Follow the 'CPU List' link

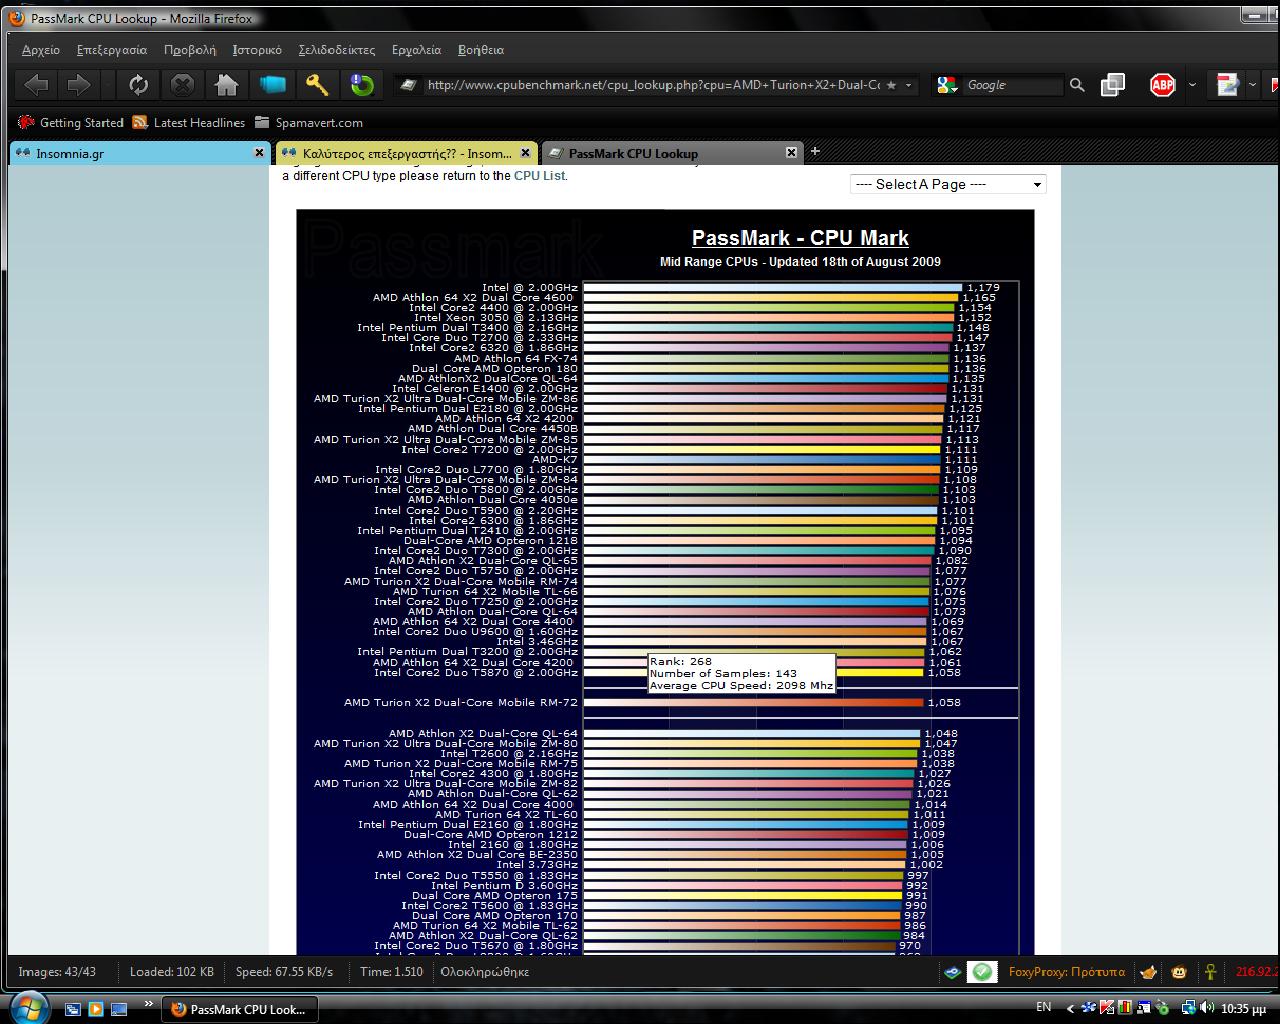(x=539, y=176)
